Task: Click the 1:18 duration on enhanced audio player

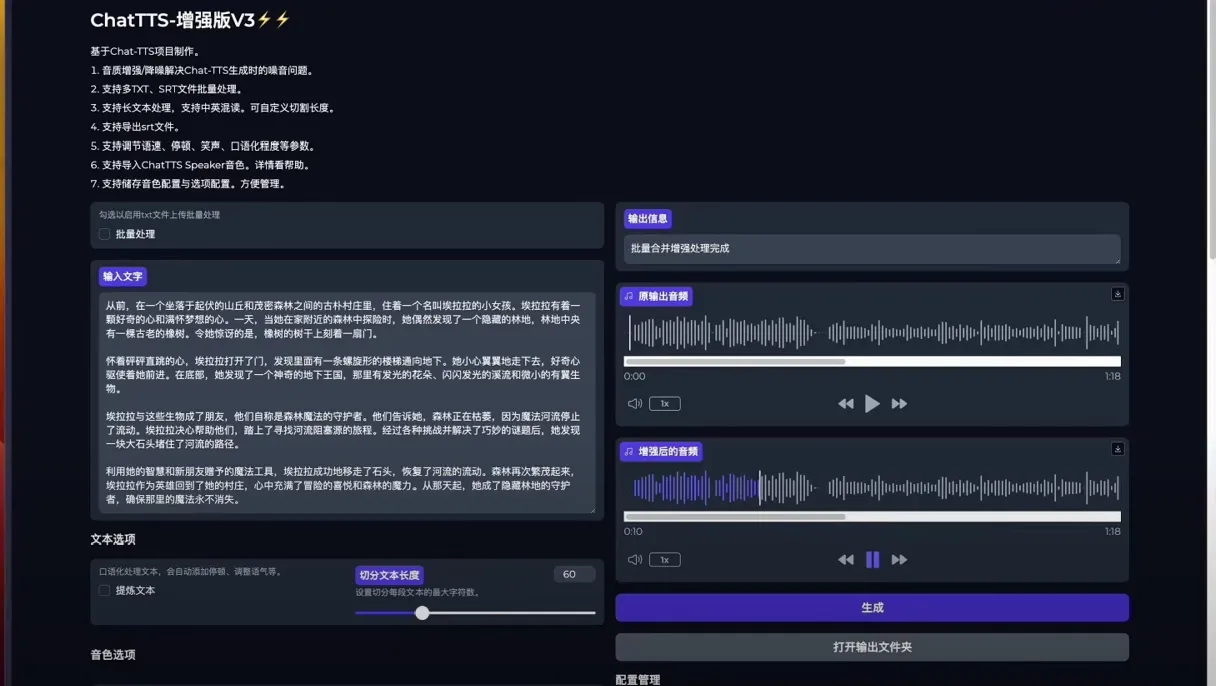Action: pyautogui.click(x=1112, y=532)
